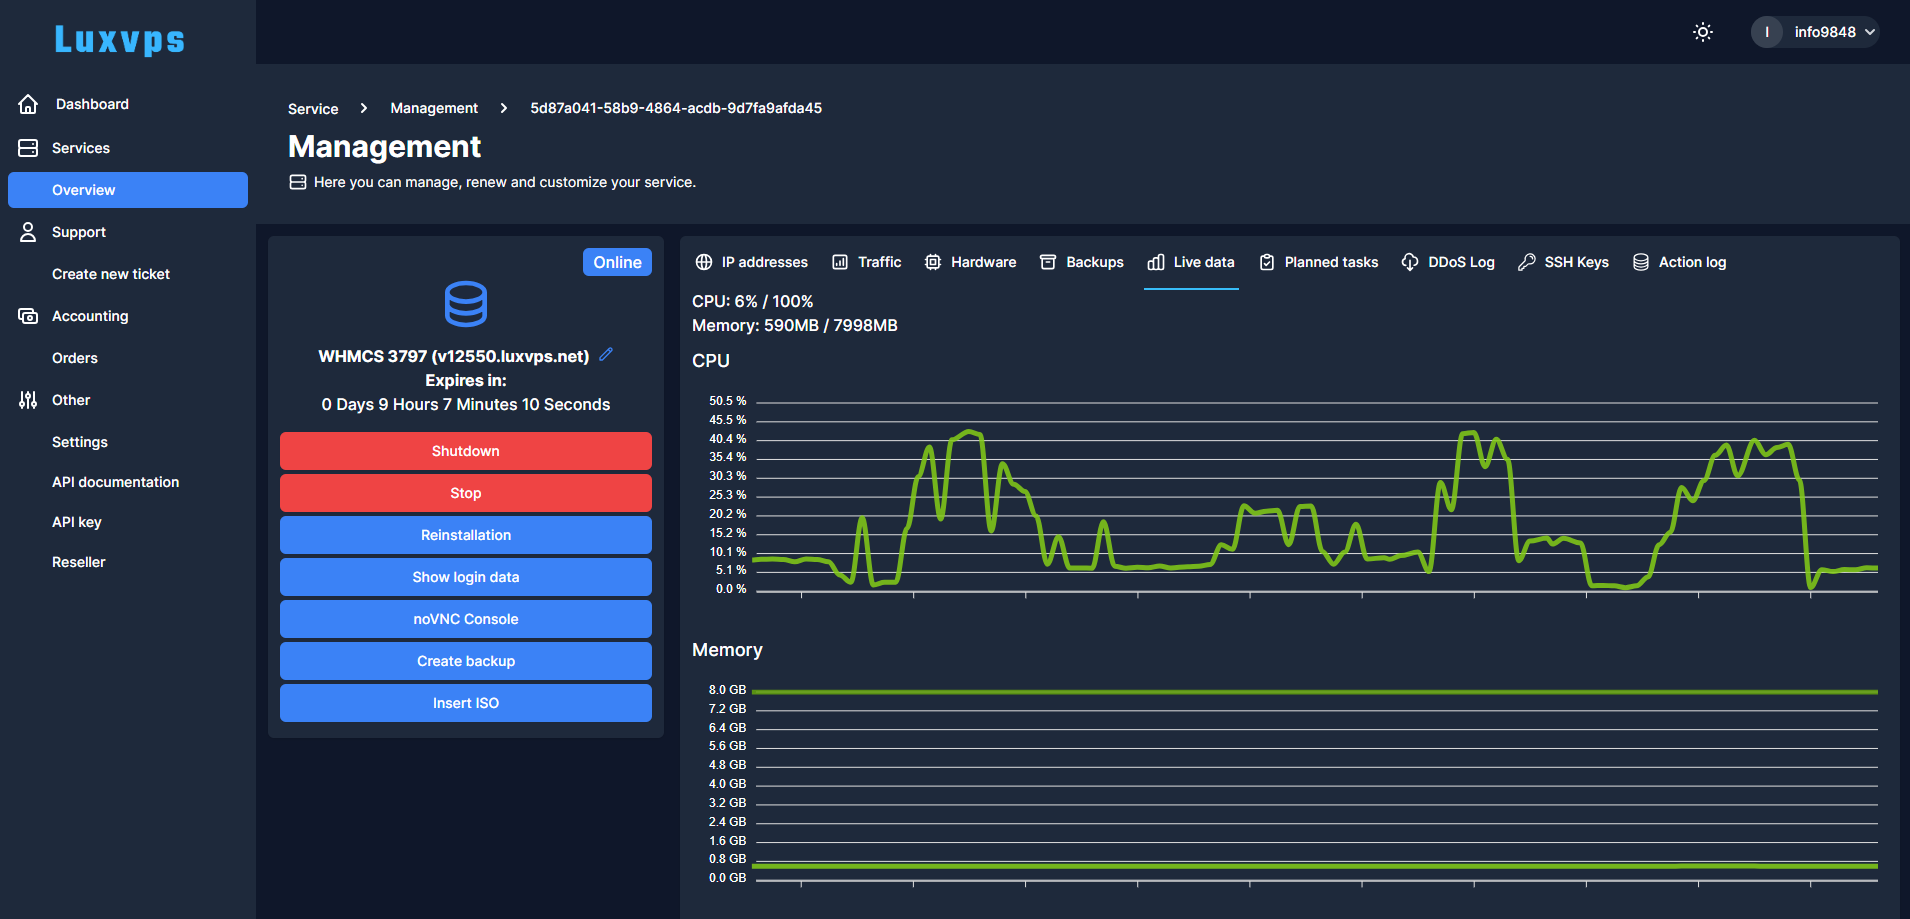Select the Live data tab
The image size is (1910, 919).
[1191, 262]
